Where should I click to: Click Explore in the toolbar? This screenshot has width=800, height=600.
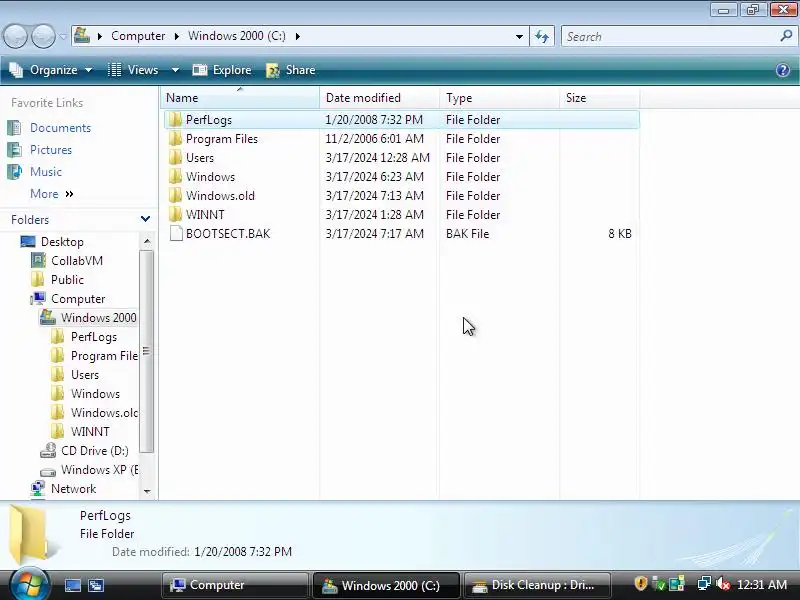coord(222,70)
